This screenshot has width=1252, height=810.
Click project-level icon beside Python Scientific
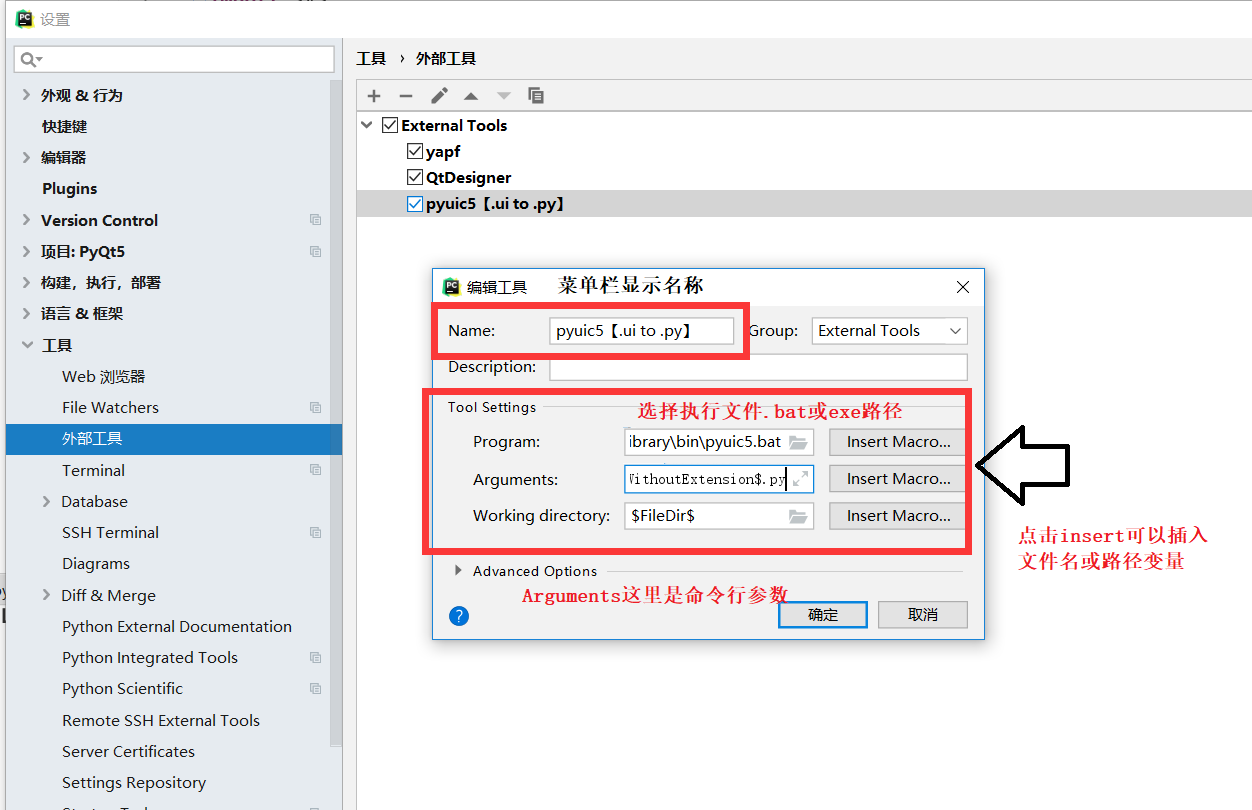coord(316,688)
